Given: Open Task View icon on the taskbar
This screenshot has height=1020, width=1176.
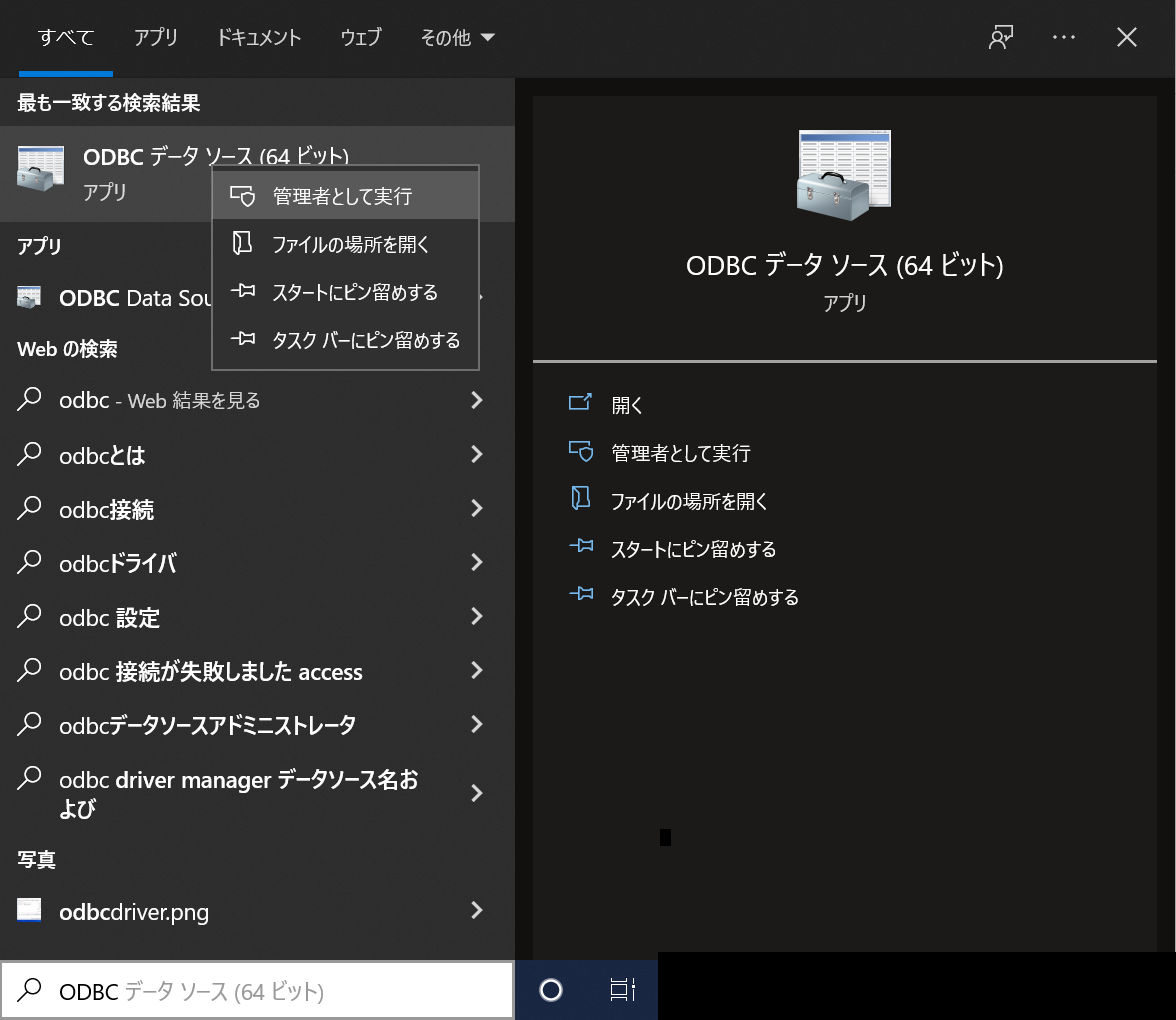Looking at the screenshot, I should pos(622,990).
